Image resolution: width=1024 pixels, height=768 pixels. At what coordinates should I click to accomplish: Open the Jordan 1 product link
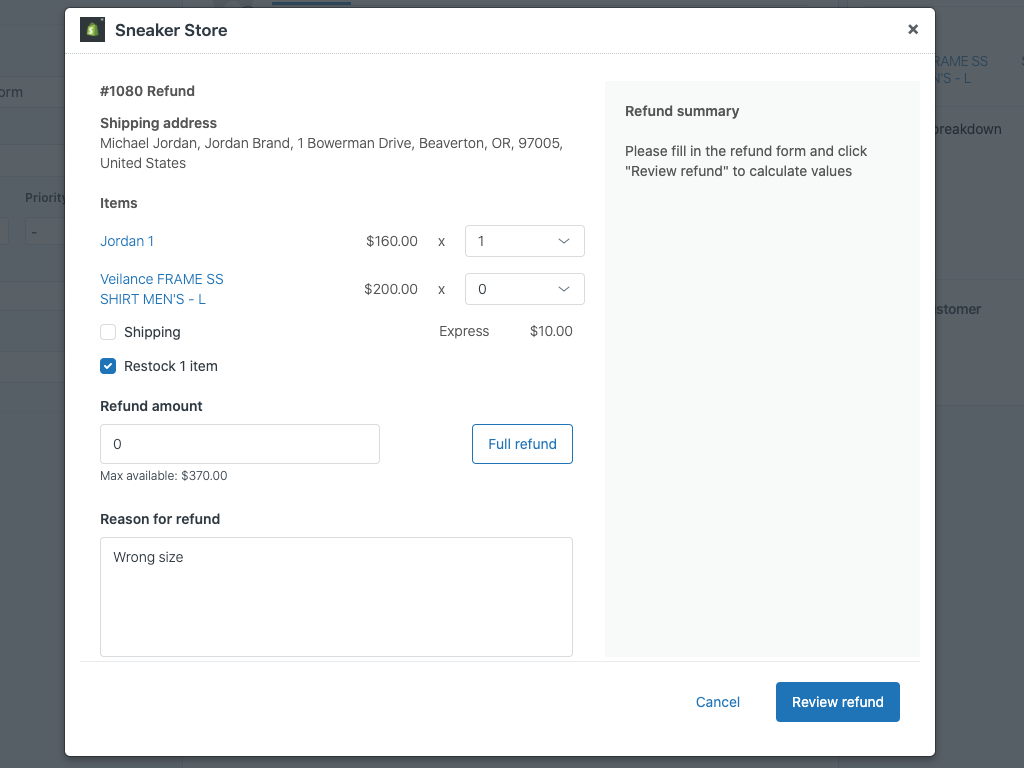point(127,241)
